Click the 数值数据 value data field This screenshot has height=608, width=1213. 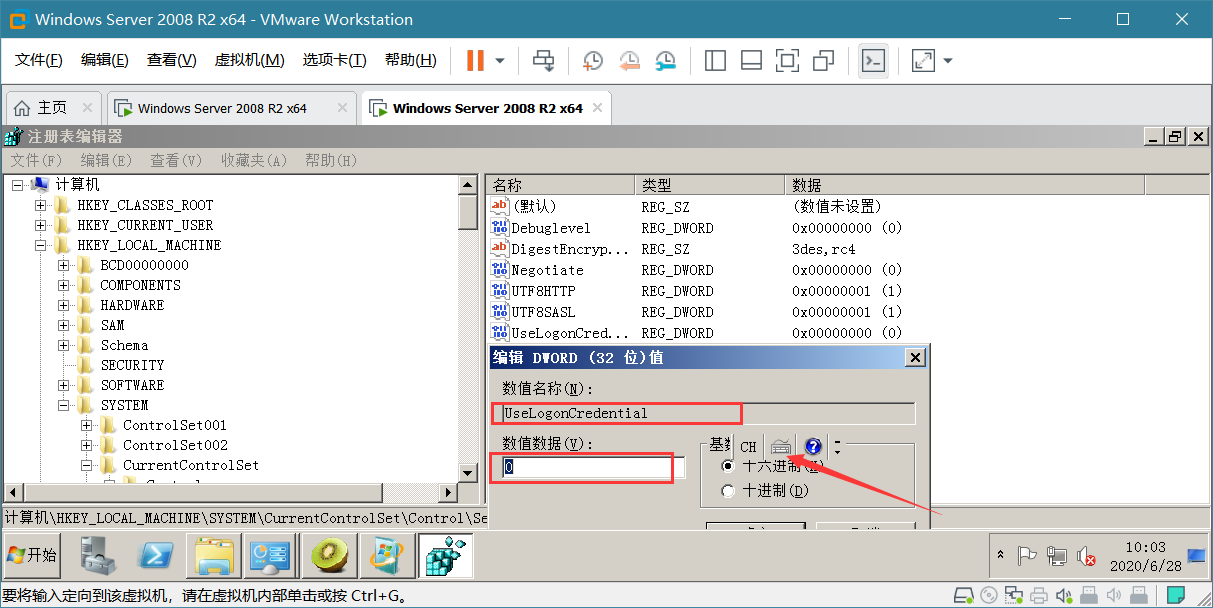581,467
